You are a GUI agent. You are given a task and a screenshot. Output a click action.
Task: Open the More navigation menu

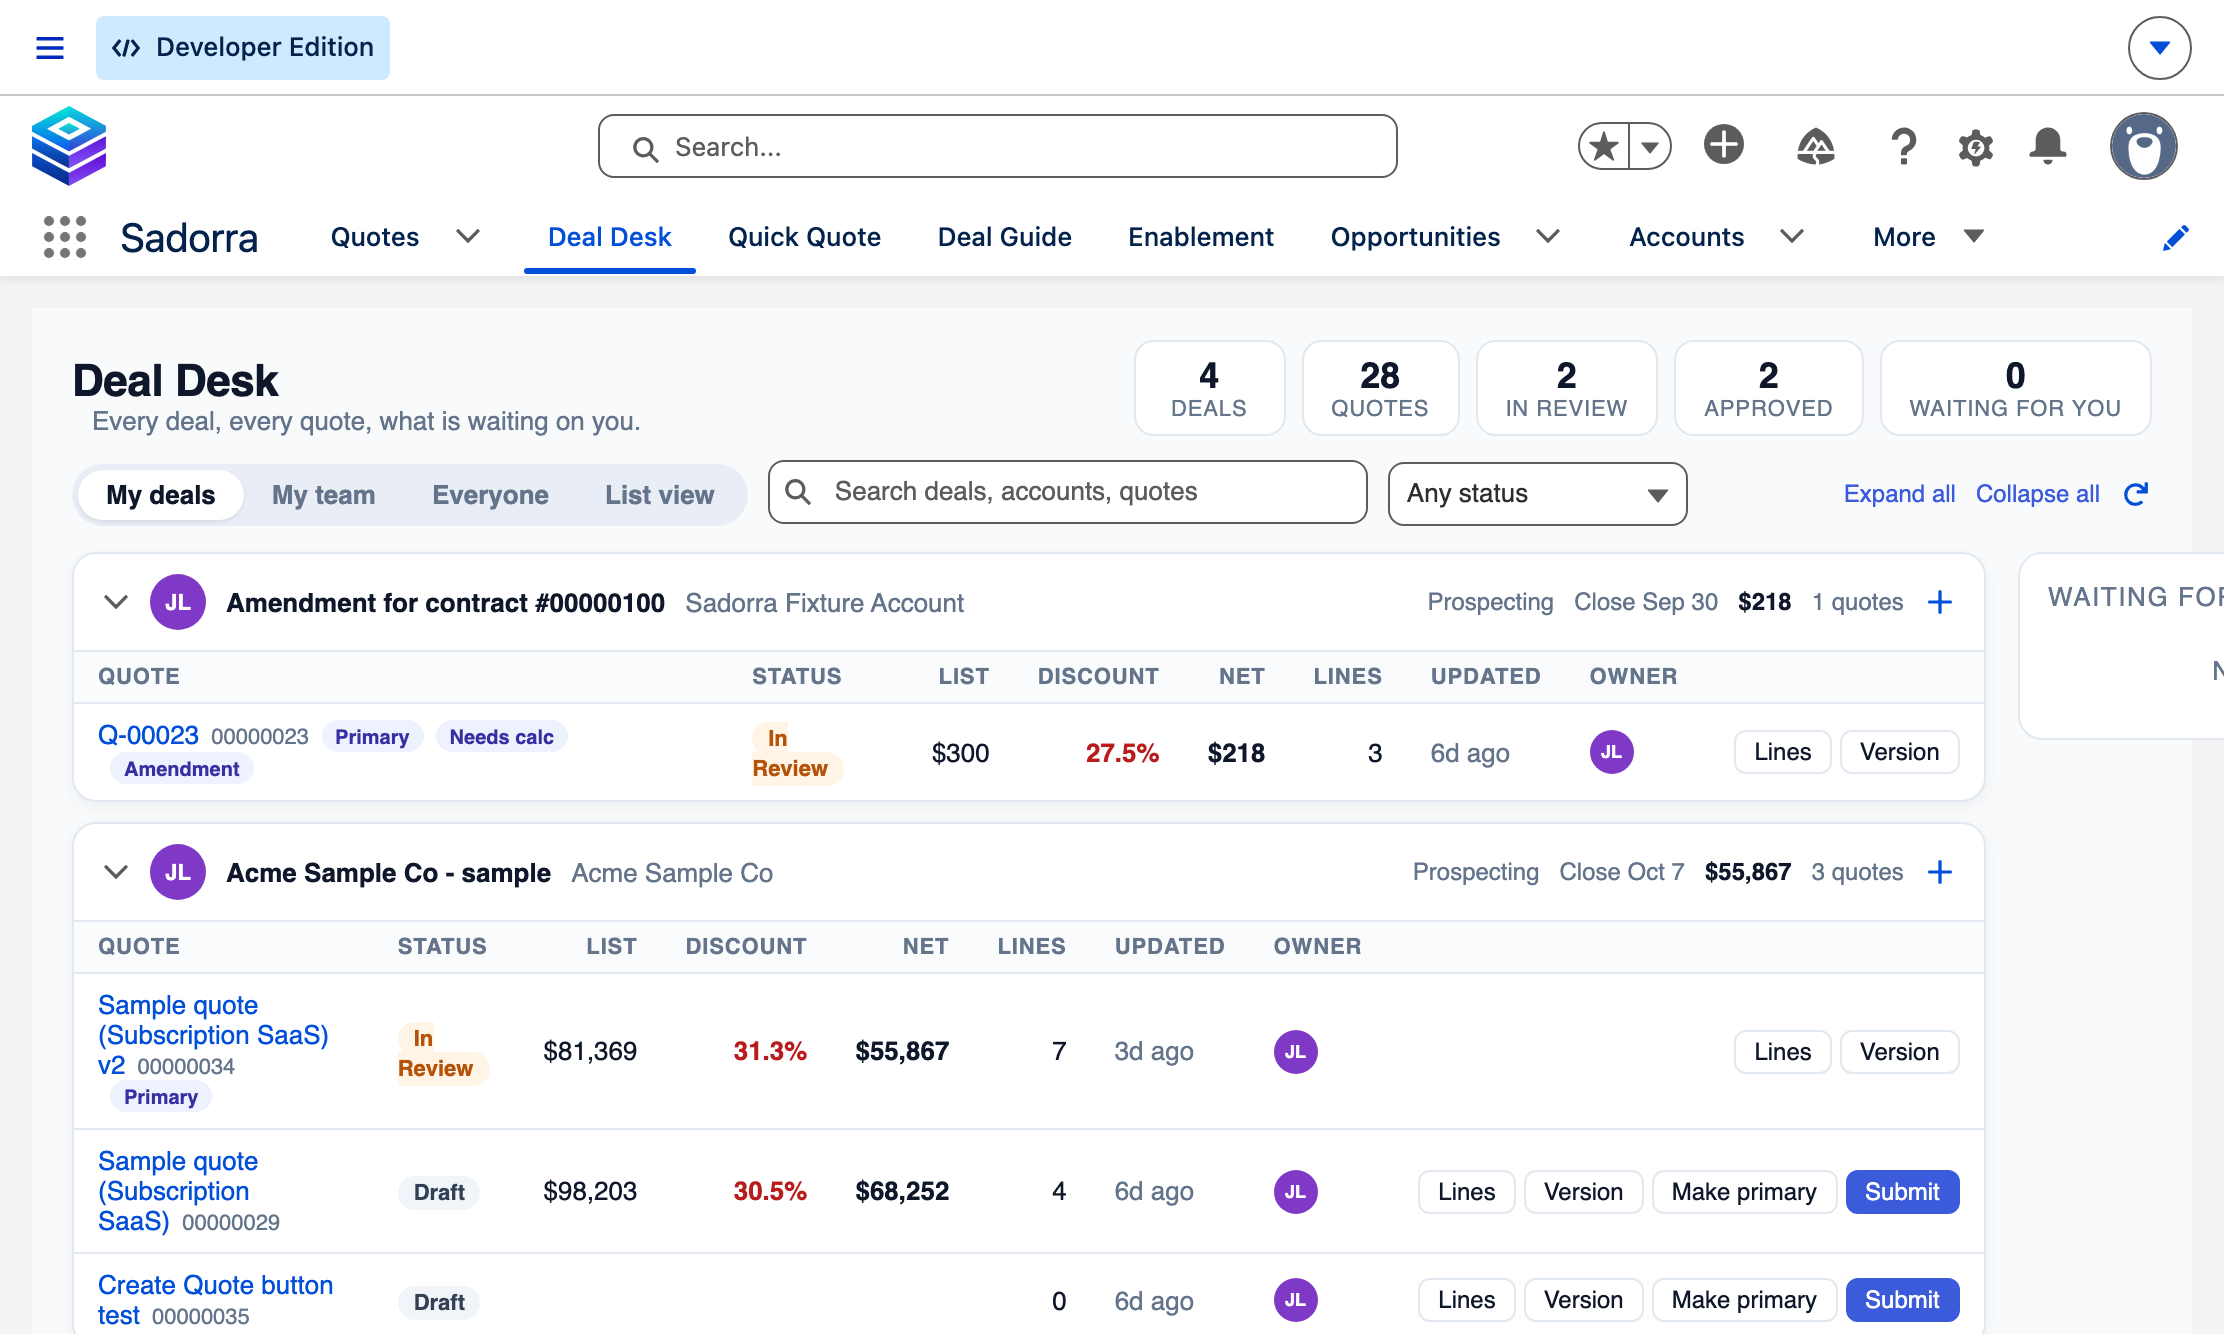pyautogui.click(x=1928, y=237)
